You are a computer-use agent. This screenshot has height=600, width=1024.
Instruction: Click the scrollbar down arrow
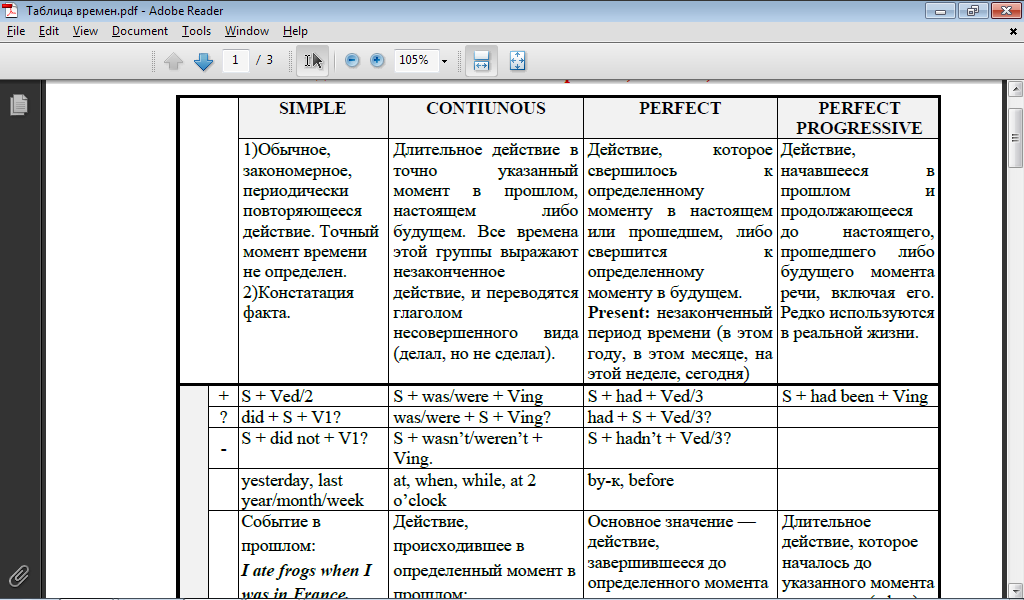[x=1015, y=588]
